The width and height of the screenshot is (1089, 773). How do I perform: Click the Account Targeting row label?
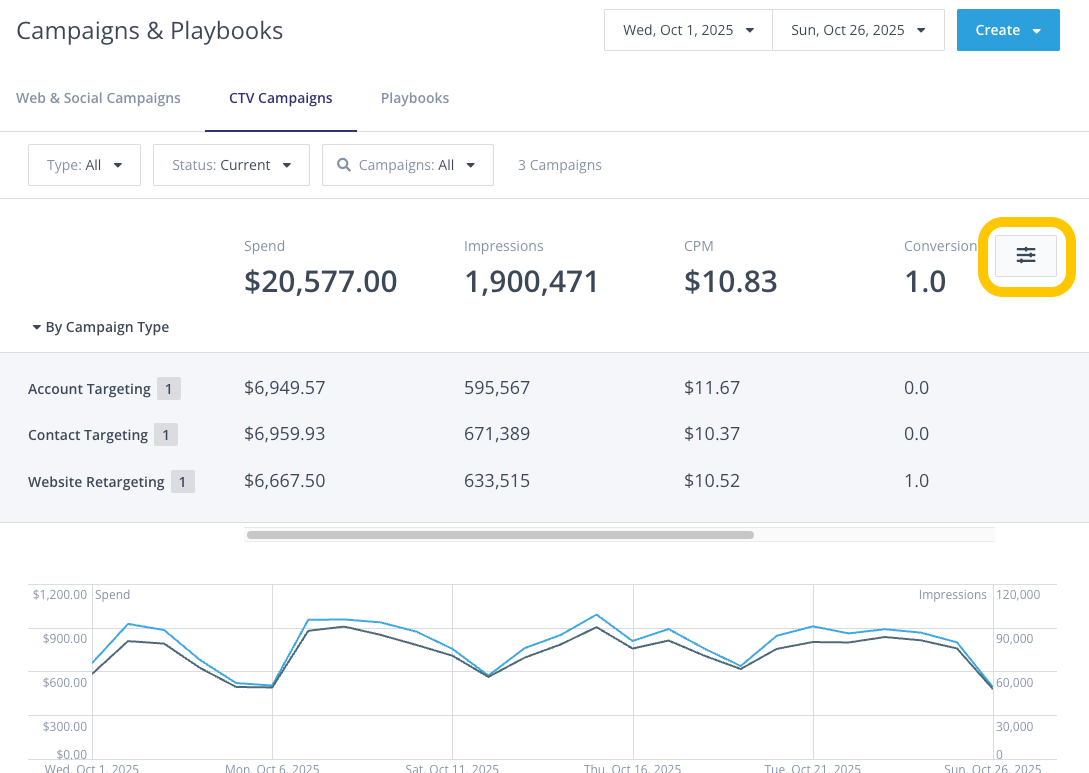[x=89, y=389]
